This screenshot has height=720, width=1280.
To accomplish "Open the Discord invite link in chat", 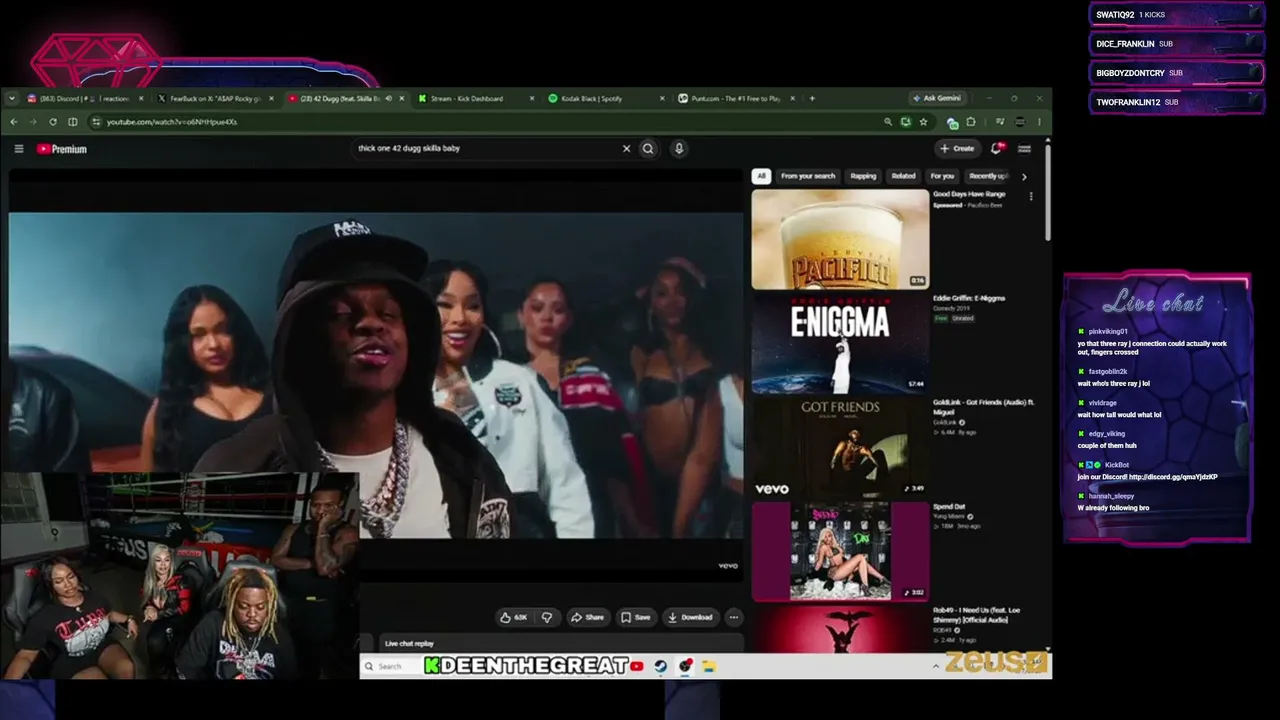I will click(1173, 477).
